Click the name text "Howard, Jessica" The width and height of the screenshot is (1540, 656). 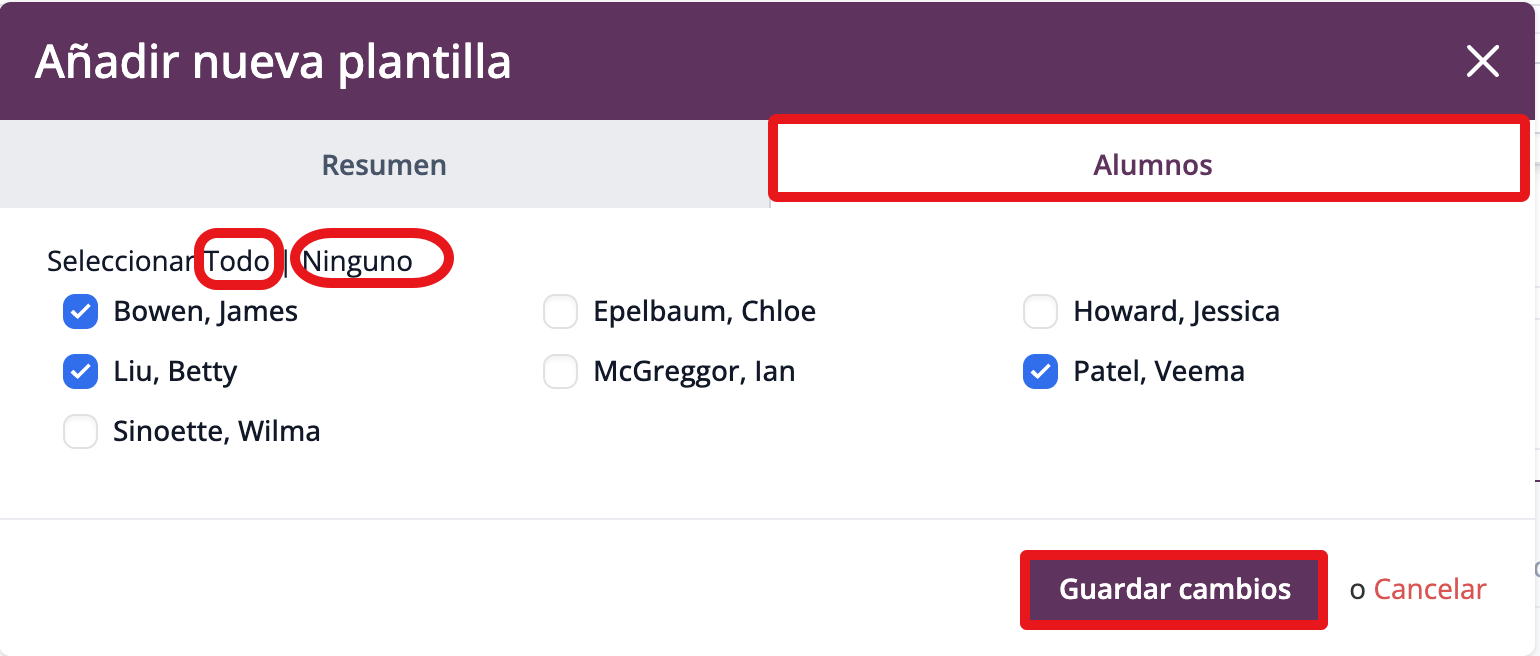pos(1176,312)
